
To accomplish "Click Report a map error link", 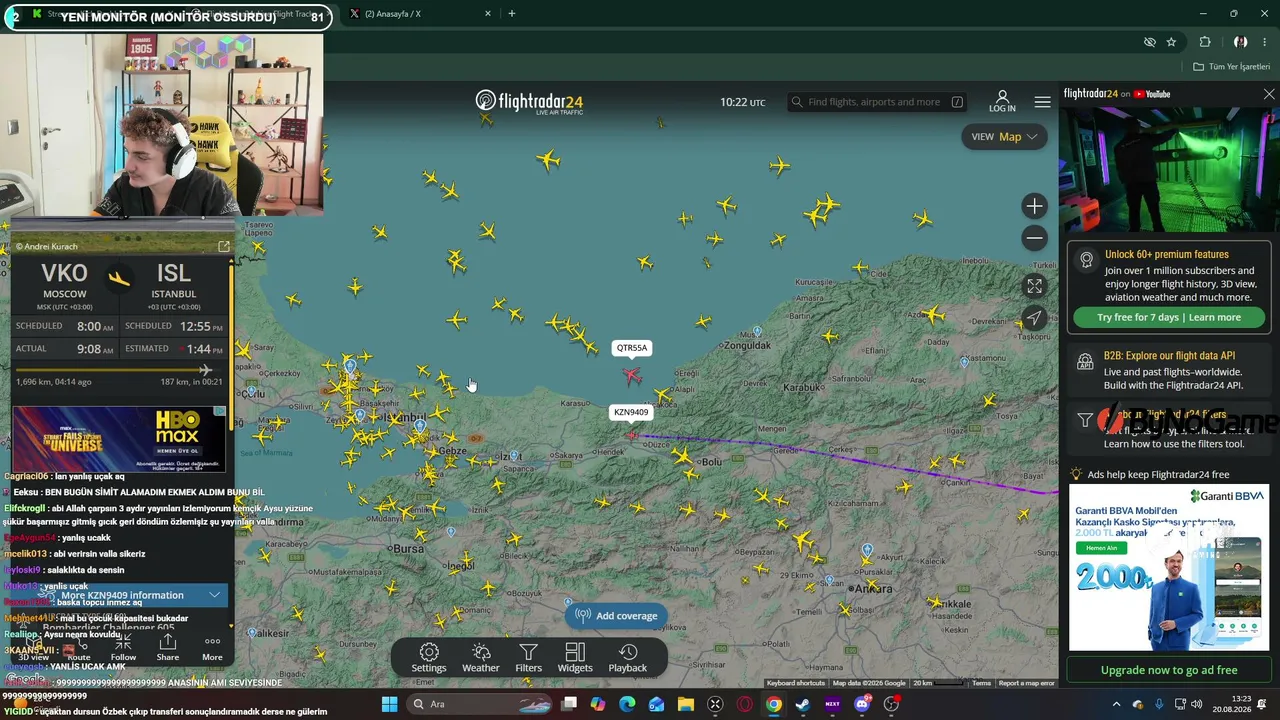I will pos(1027,683).
